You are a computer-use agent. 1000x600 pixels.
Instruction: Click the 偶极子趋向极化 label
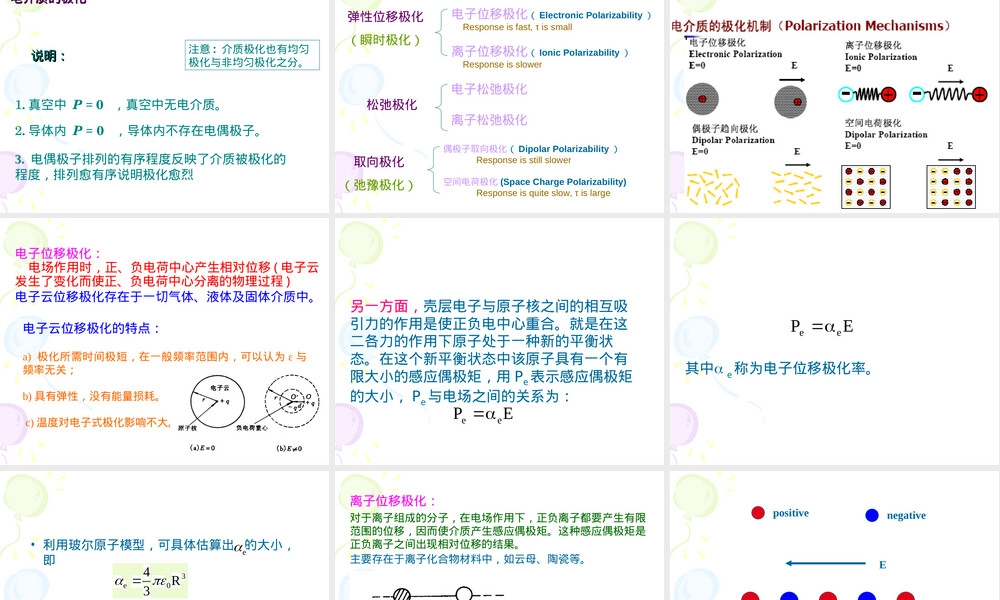click(725, 129)
